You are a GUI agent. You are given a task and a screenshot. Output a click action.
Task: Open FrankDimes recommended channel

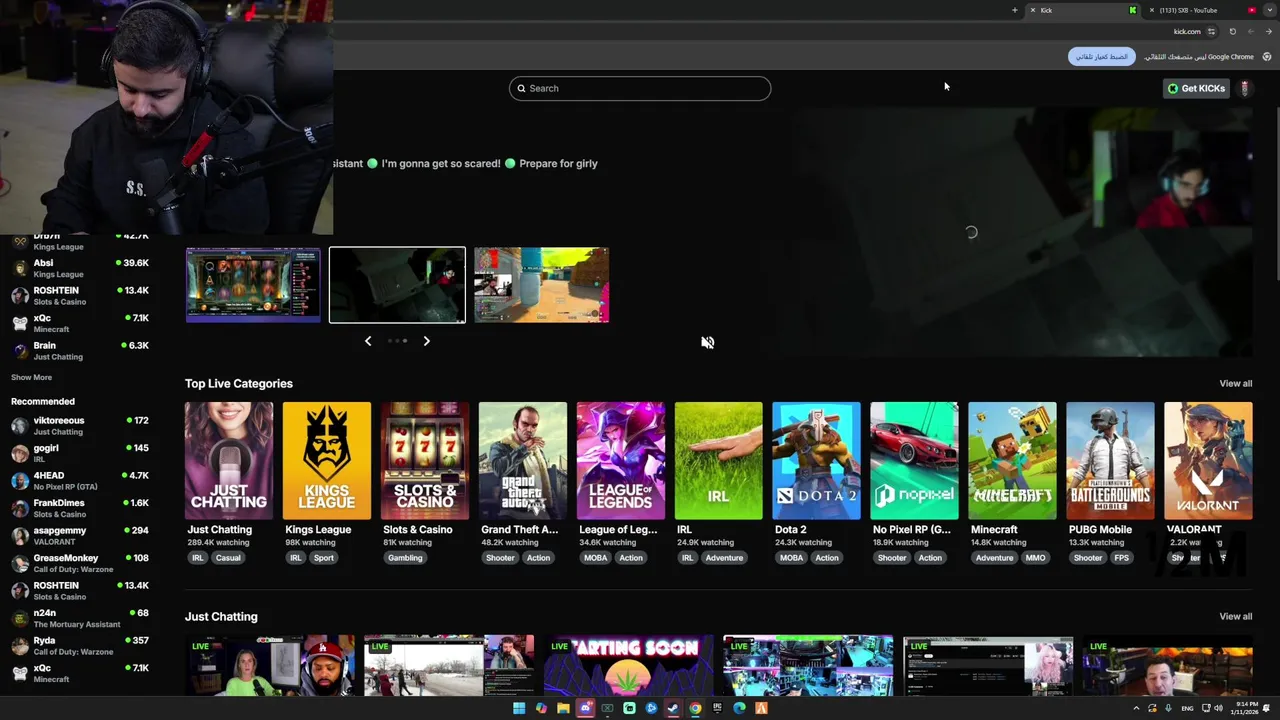(80, 508)
